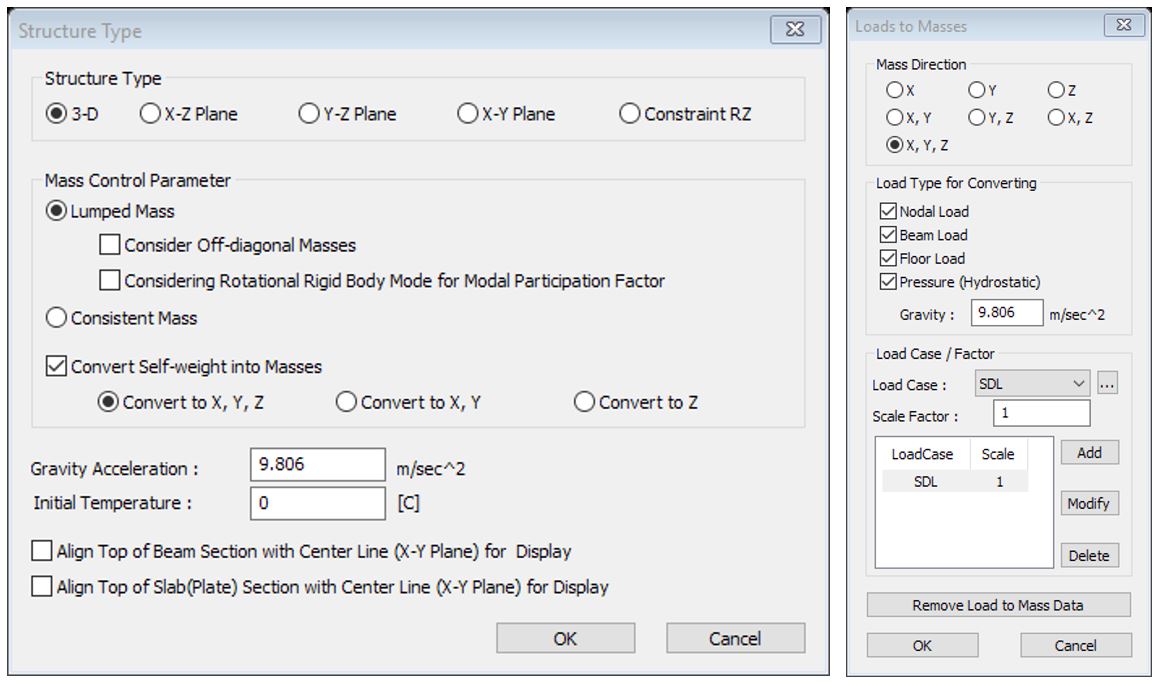Toggle the Pressure (Hydrostatic) checkbox

click(888, 282)
